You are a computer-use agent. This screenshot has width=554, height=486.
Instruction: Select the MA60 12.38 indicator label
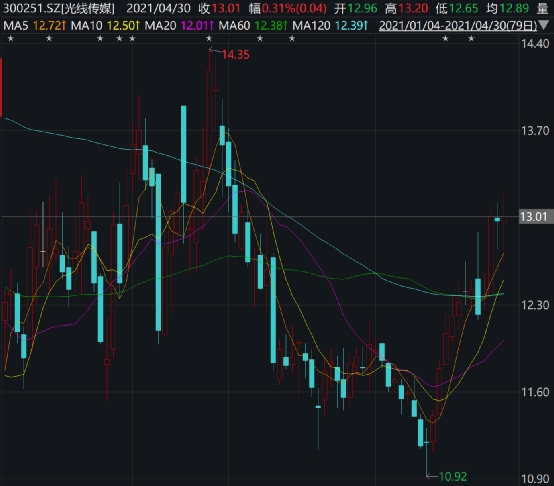[x=253, y=25]
